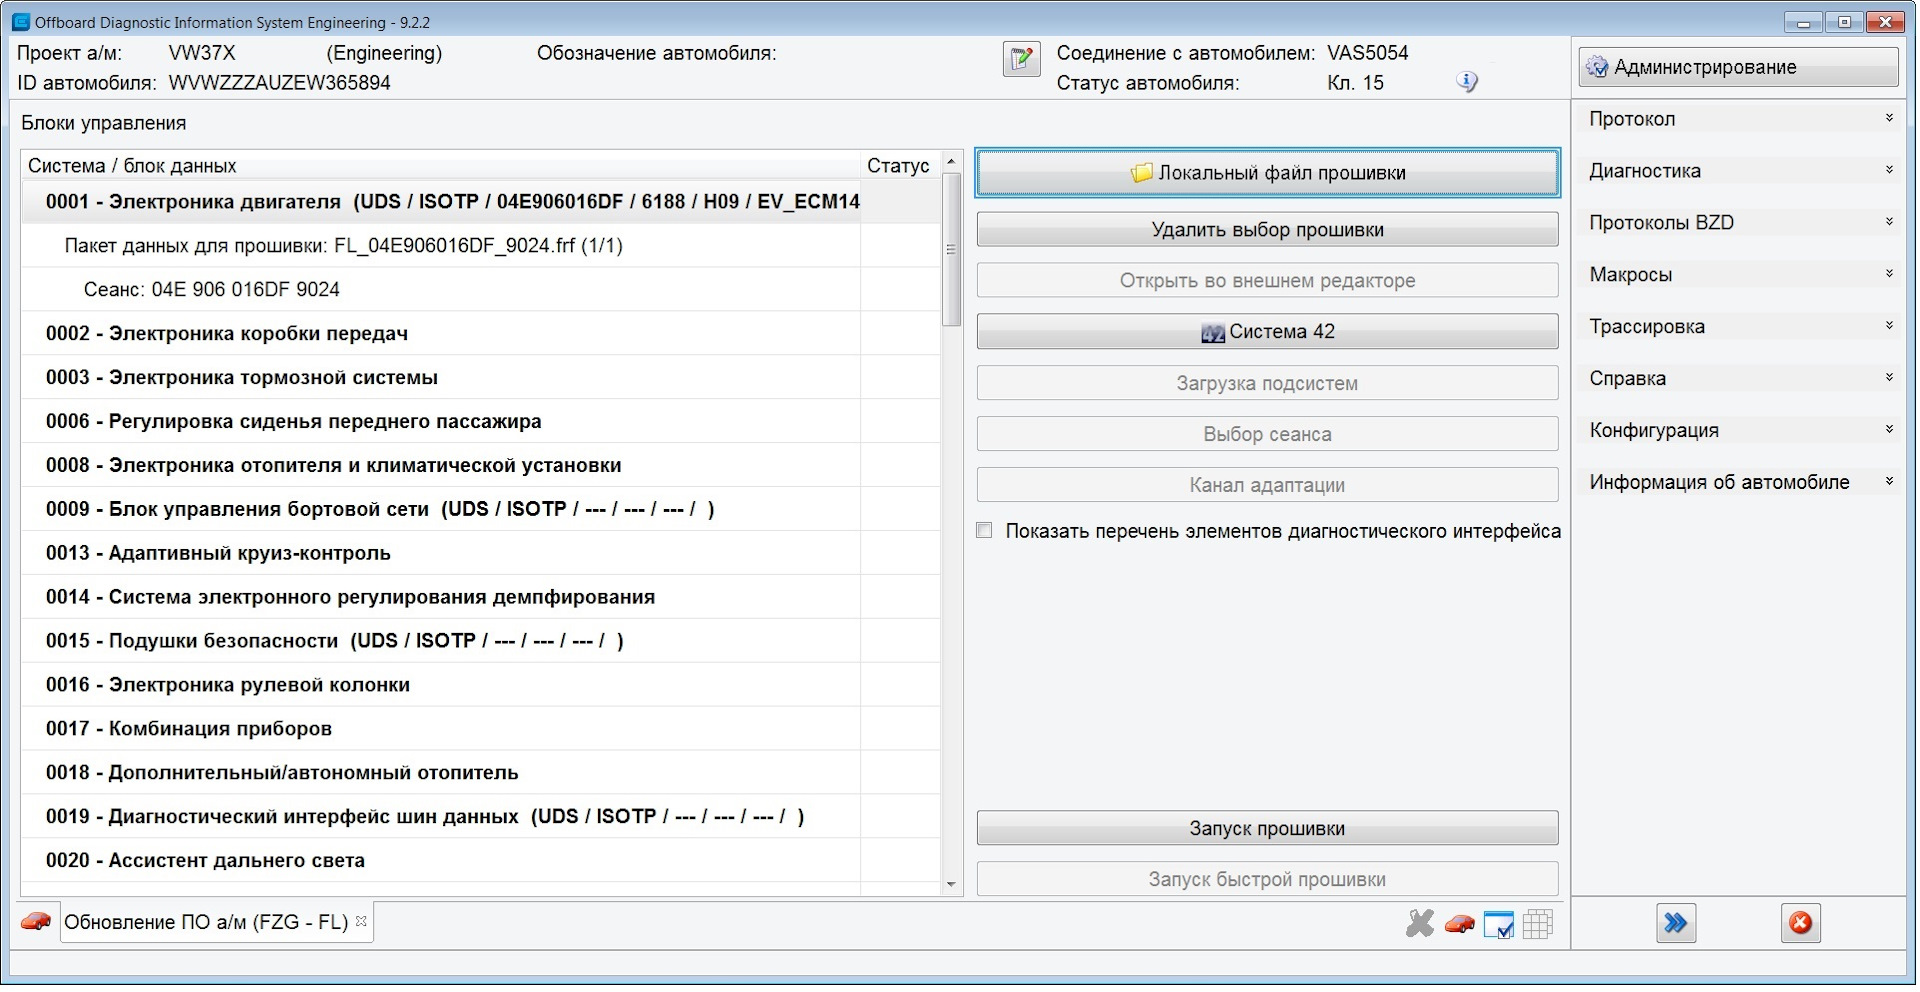The height and width of the screenshot is (992, 1920).
Task: Click the control unit list scroll down arrow
Action: [x=951, y=884]
